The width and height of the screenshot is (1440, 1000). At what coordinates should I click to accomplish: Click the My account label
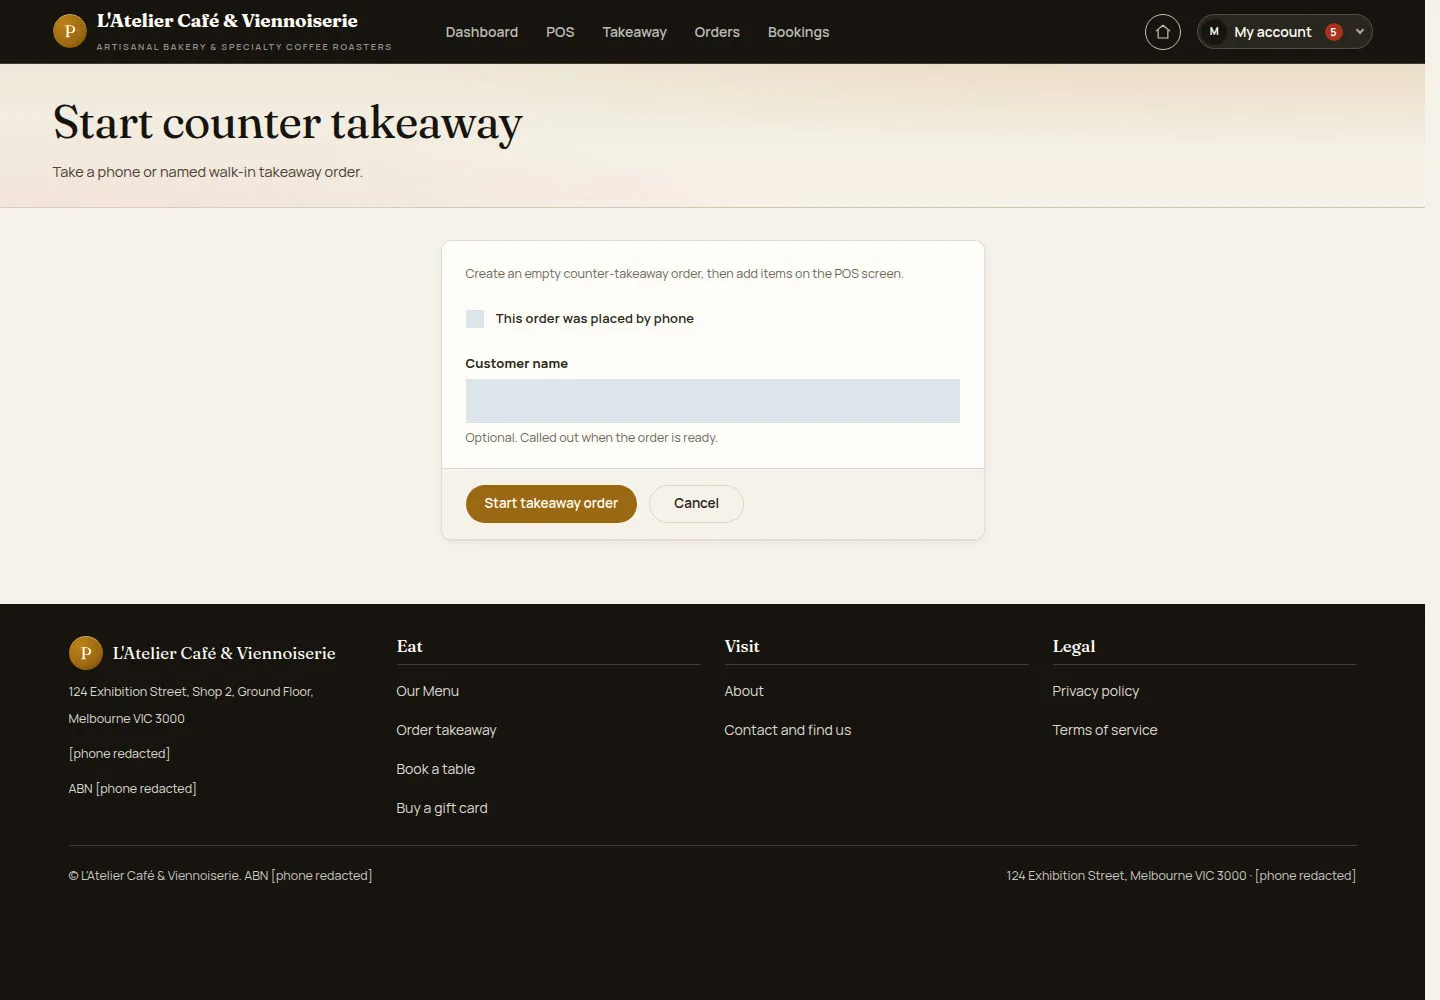click(1272, 32)
